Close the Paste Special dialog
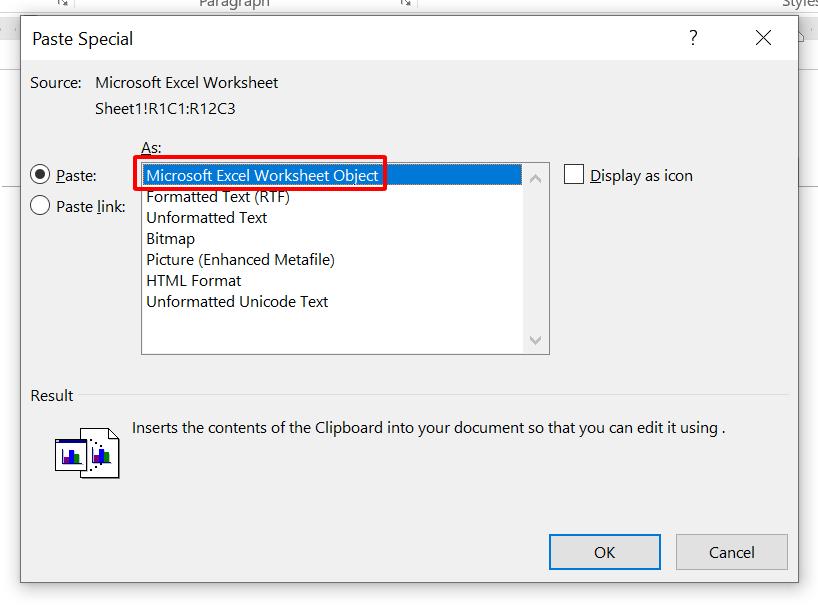Screen dimensions: 818x607 click(763, 38)
